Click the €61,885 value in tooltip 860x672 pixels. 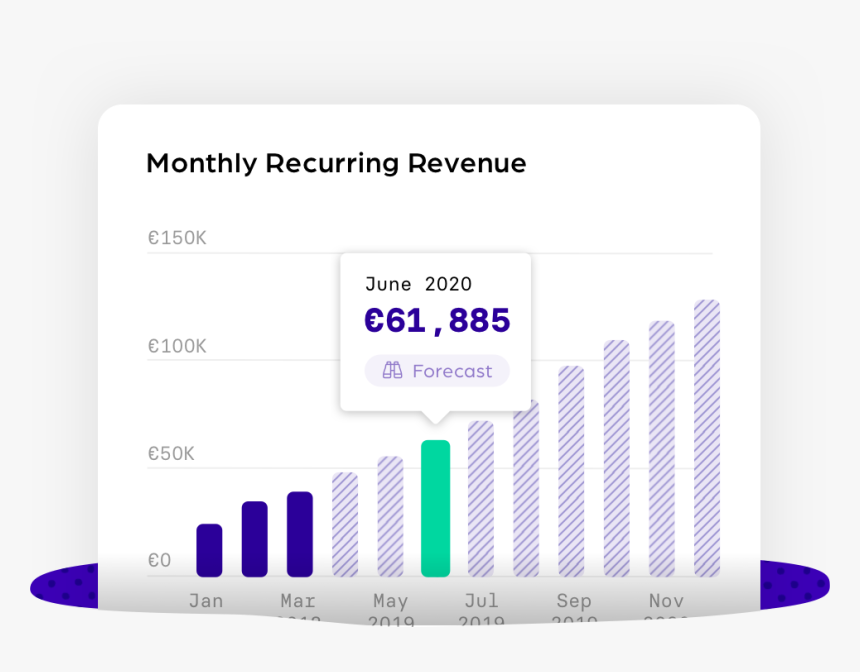pos(437,320)
